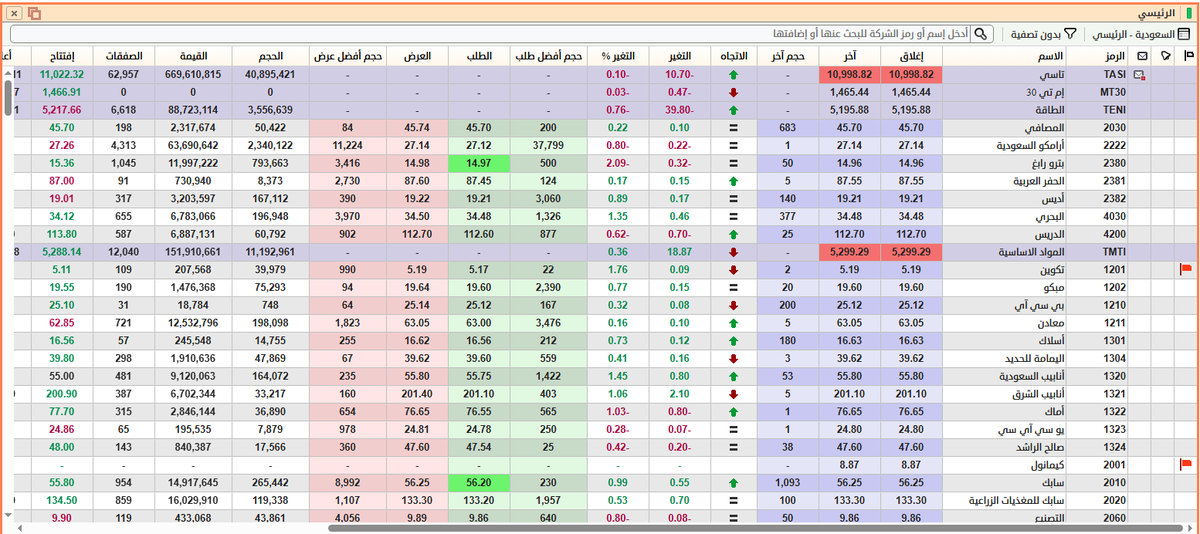Click green bid cell 56.20 in row 2010
The width and height of the screenshot is (1200, 534).
coord(479,482)
